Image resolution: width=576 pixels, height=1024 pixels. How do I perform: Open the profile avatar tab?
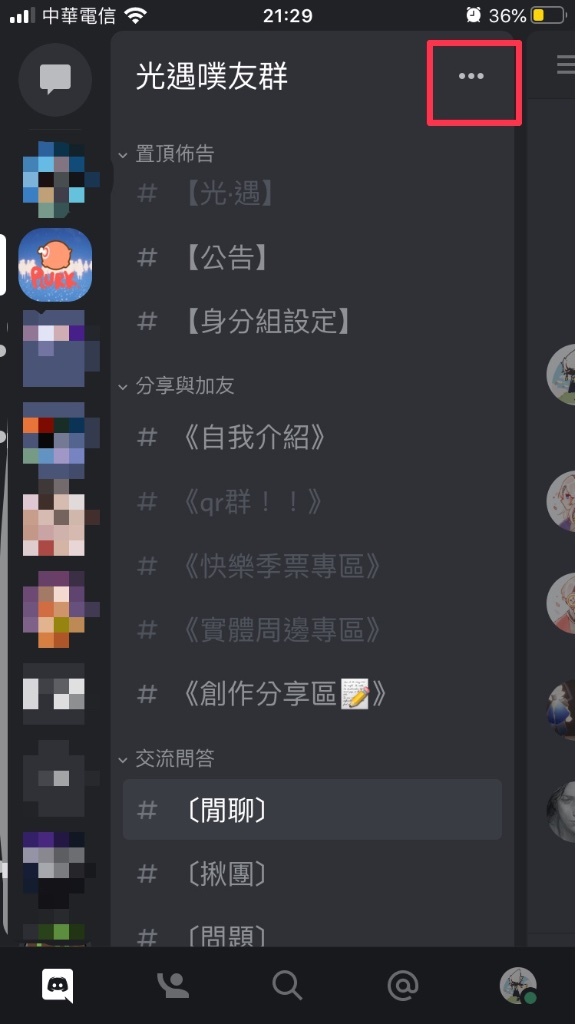pos(518,985)
